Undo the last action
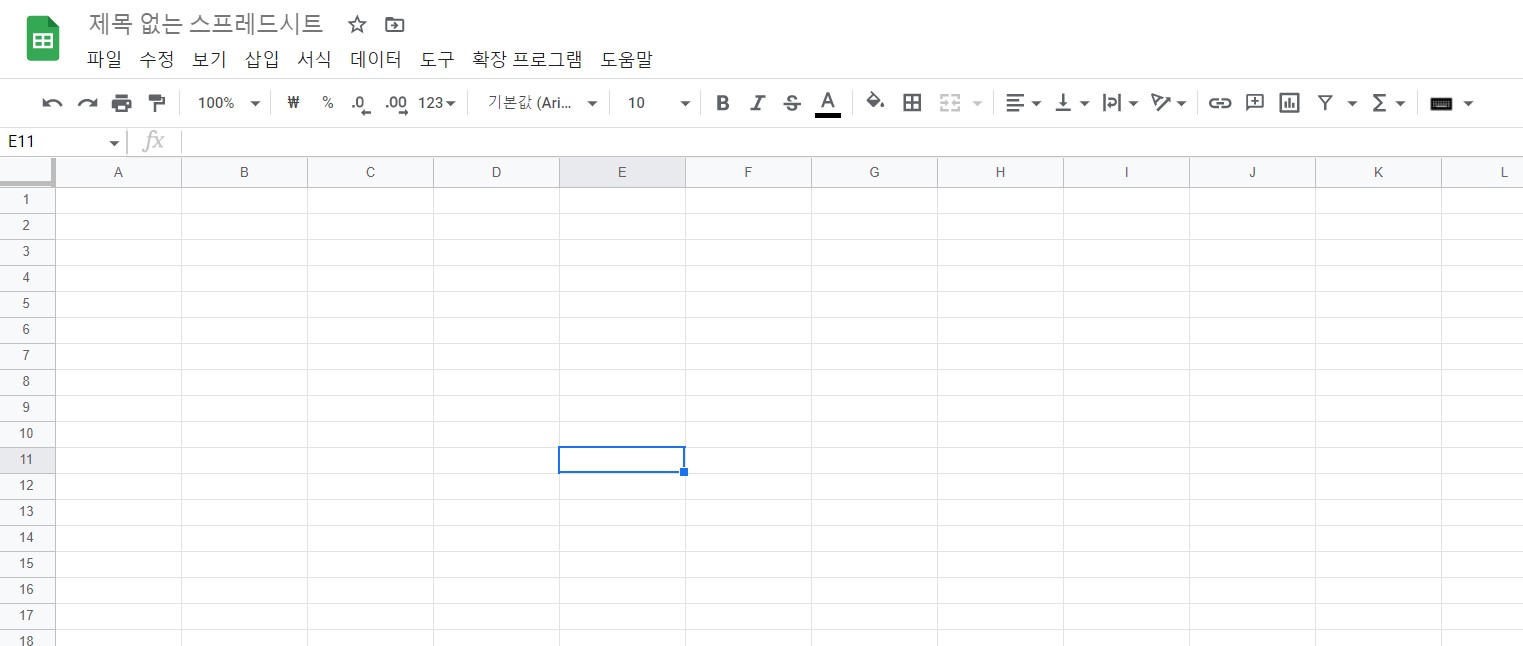 52,103
